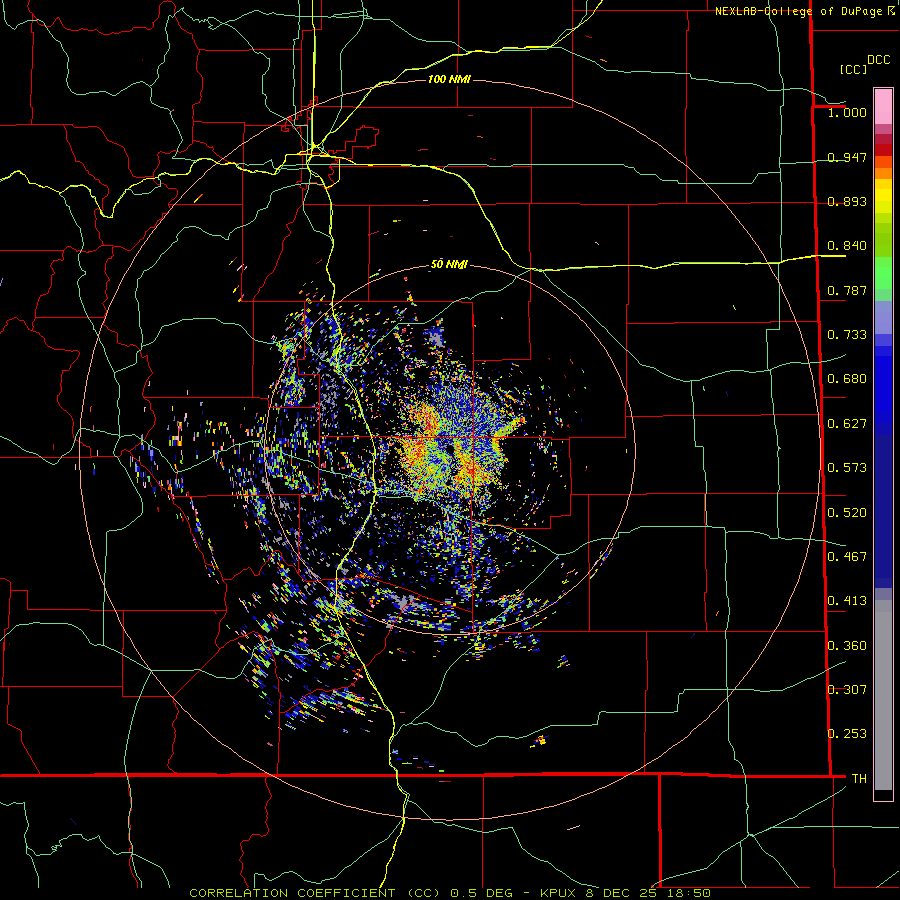Viewport: 900px width, 900px height.
Task: Pick the yellow segment of the color bar
Action: pyautogui.click(x=883, y=196)
